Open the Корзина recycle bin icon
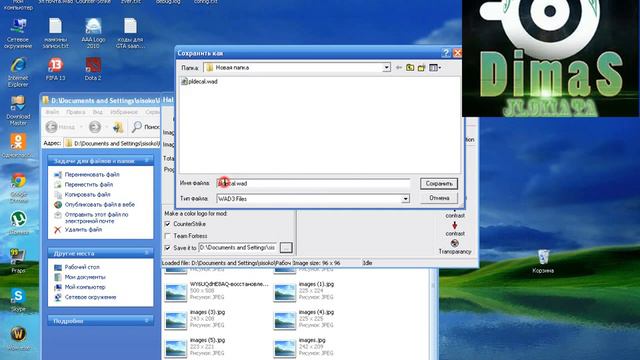 click(543, 261)
